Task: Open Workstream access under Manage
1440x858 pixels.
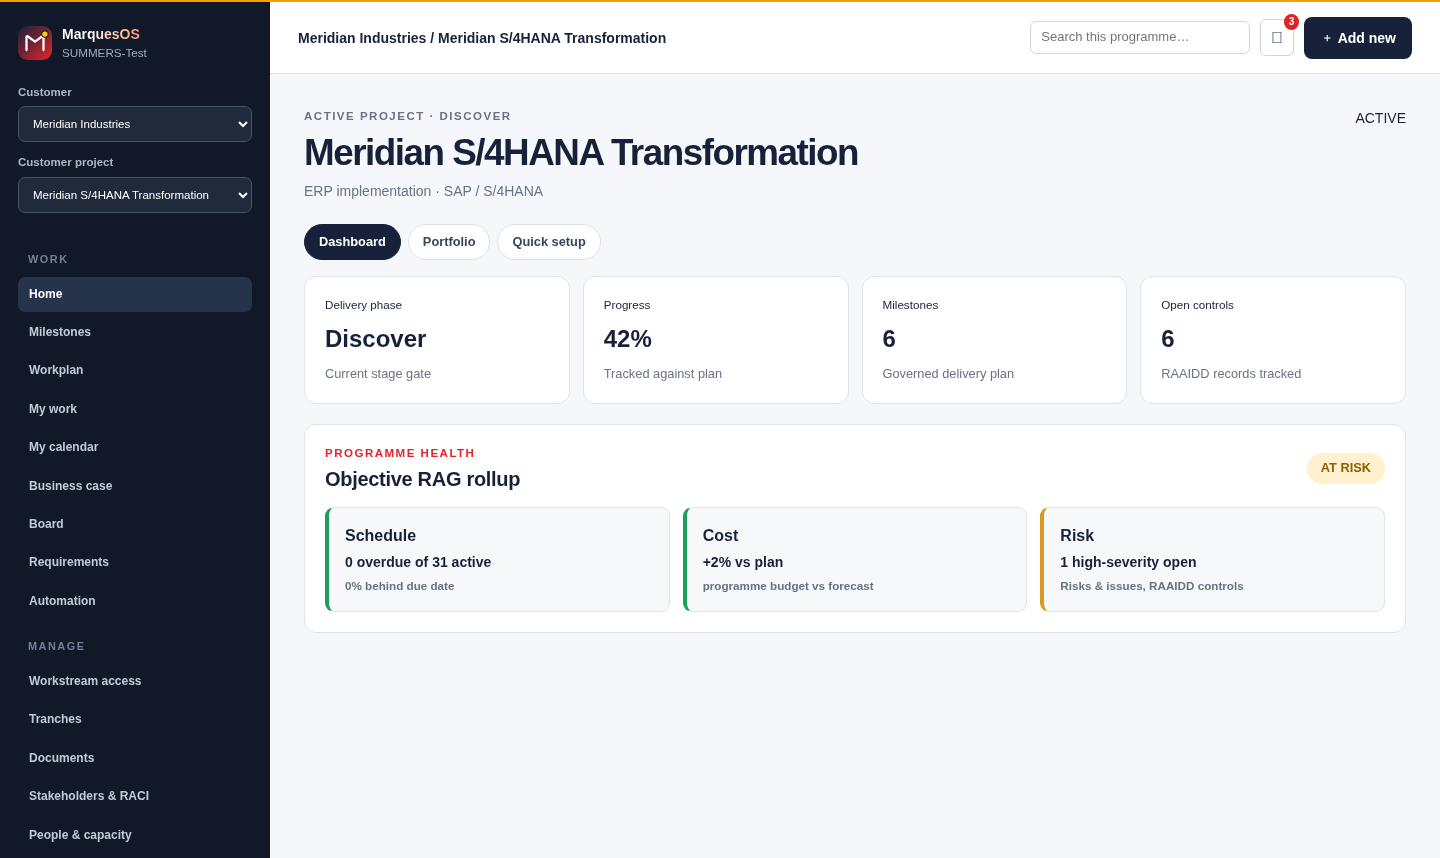Action: [135, 681]
